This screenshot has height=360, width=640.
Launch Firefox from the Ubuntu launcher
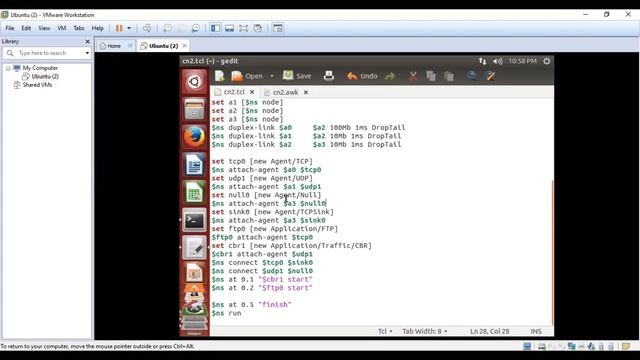pyautogui.click(x=194, y=137)
